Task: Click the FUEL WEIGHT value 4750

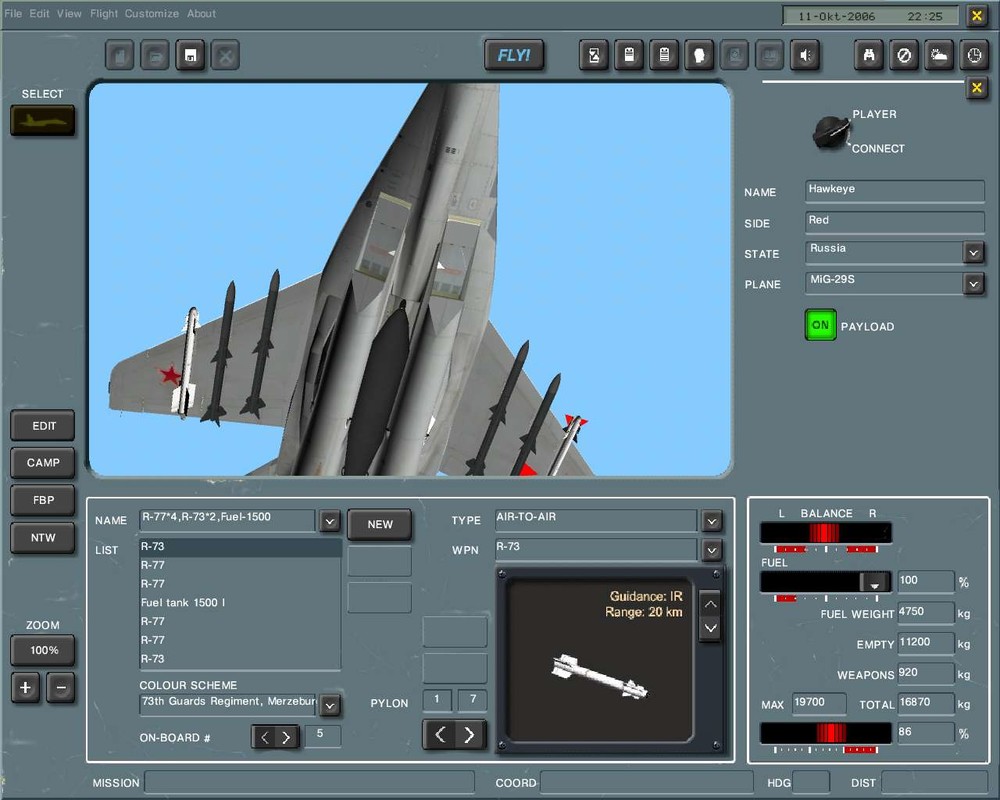Action: pos(925,612)
